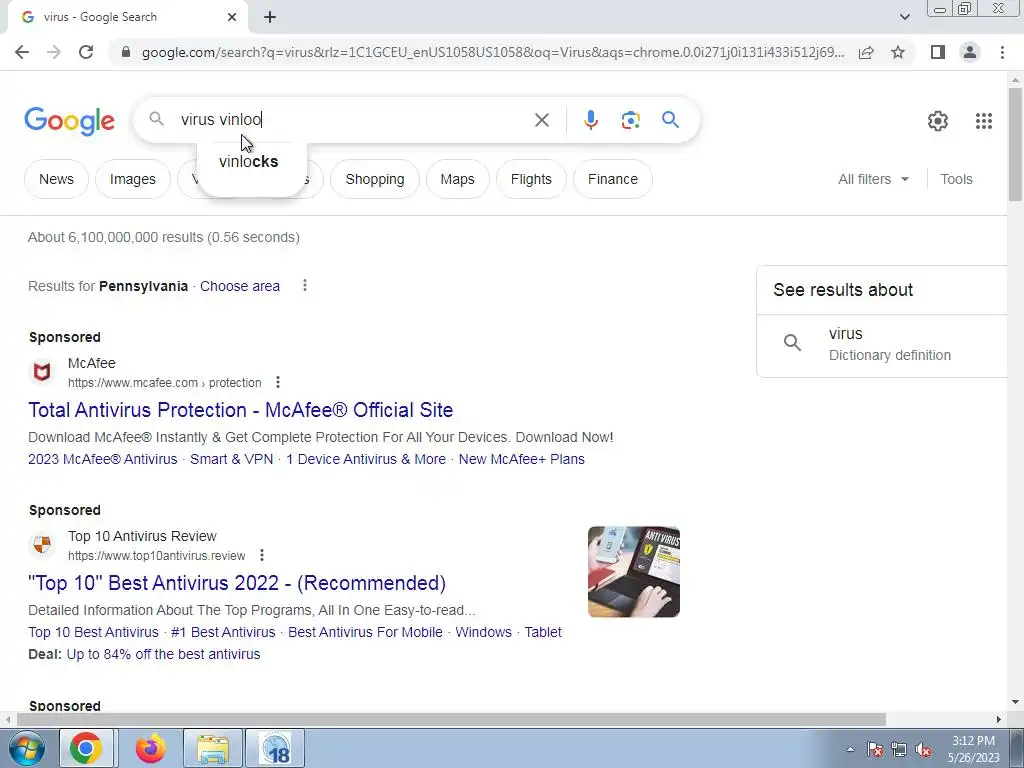The image size is (1024, 768).
Task: Switch to the News results filter
Action: point(56,179)
